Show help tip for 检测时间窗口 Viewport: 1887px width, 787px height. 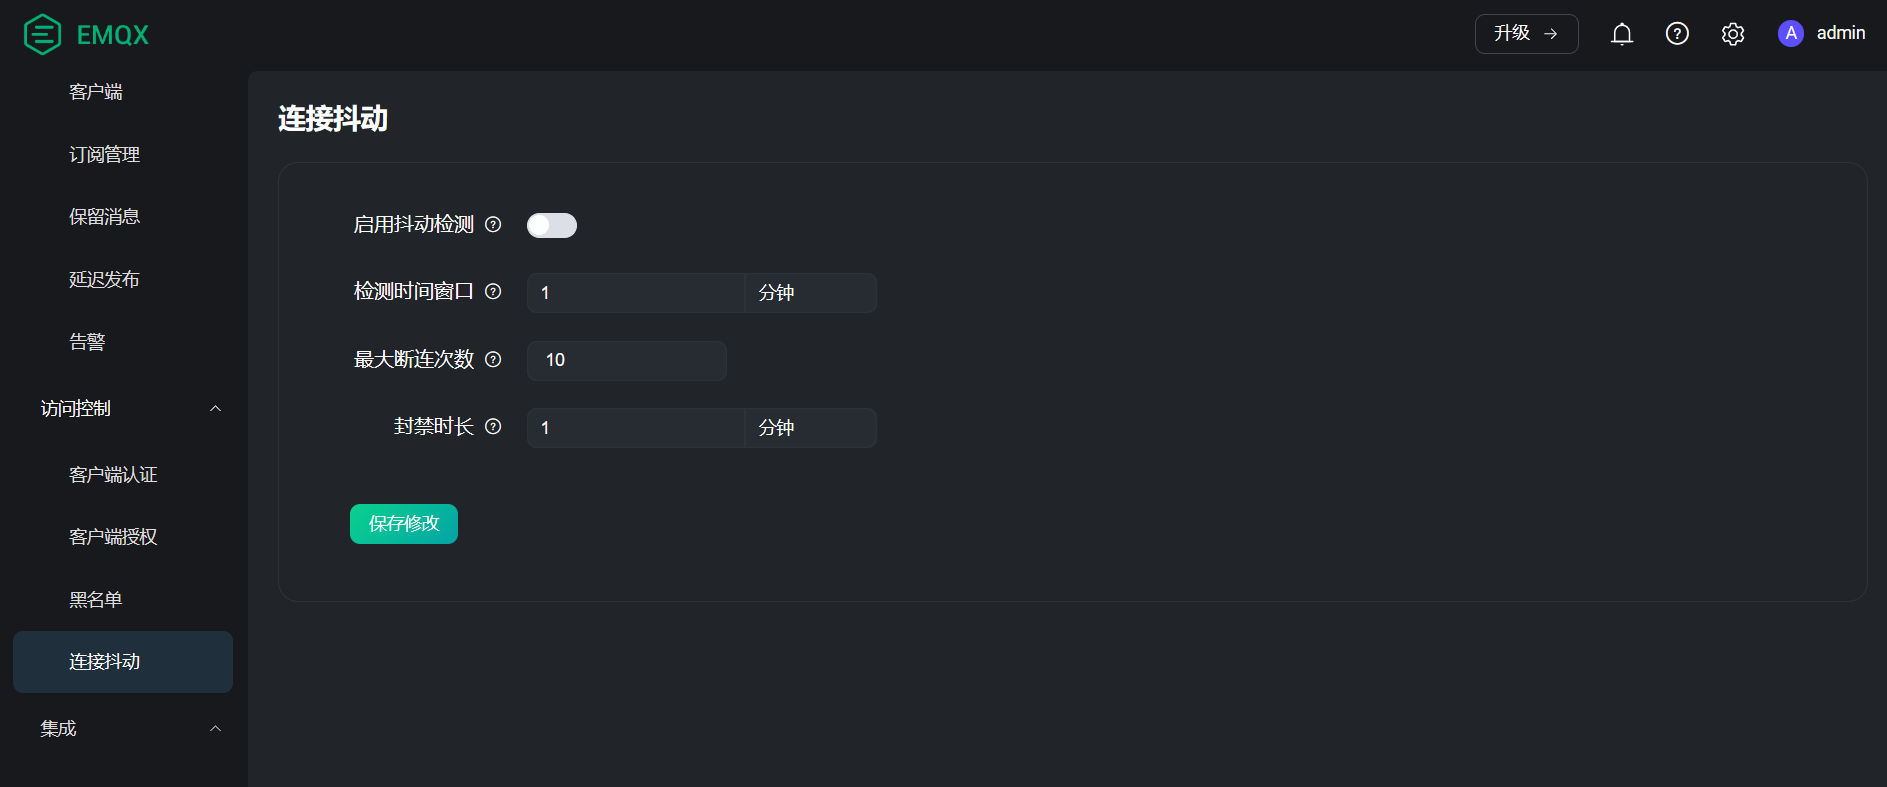click(x=493, y=292)
